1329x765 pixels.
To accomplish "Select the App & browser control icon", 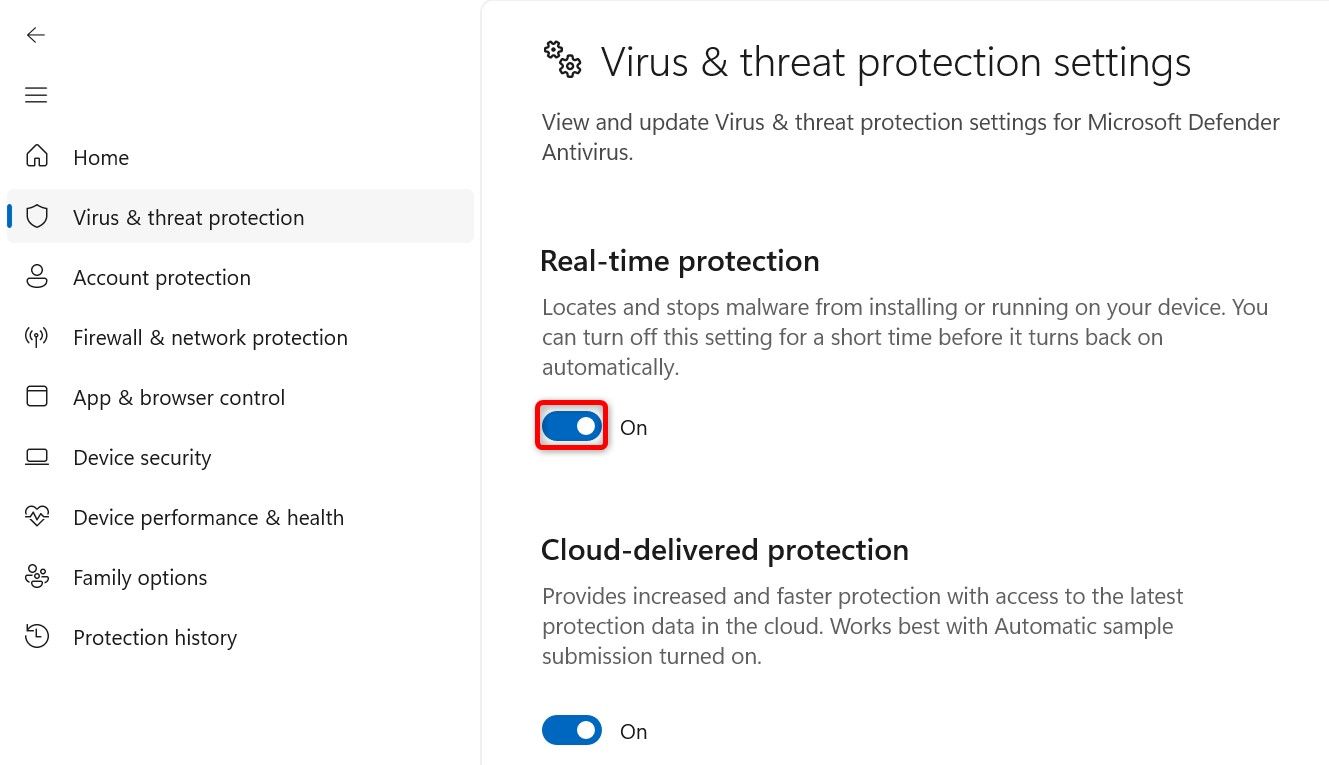I will (x=36, y=397).
